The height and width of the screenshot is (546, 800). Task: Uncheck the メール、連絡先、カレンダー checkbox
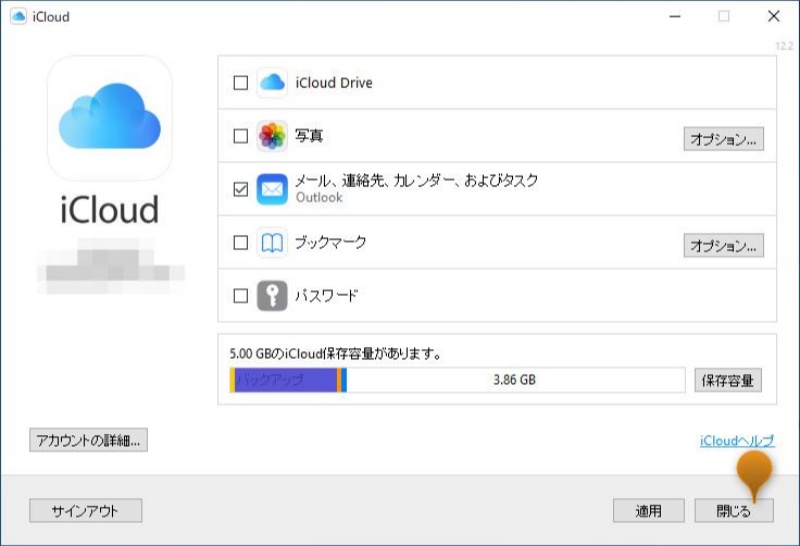[x=240, y=189]
